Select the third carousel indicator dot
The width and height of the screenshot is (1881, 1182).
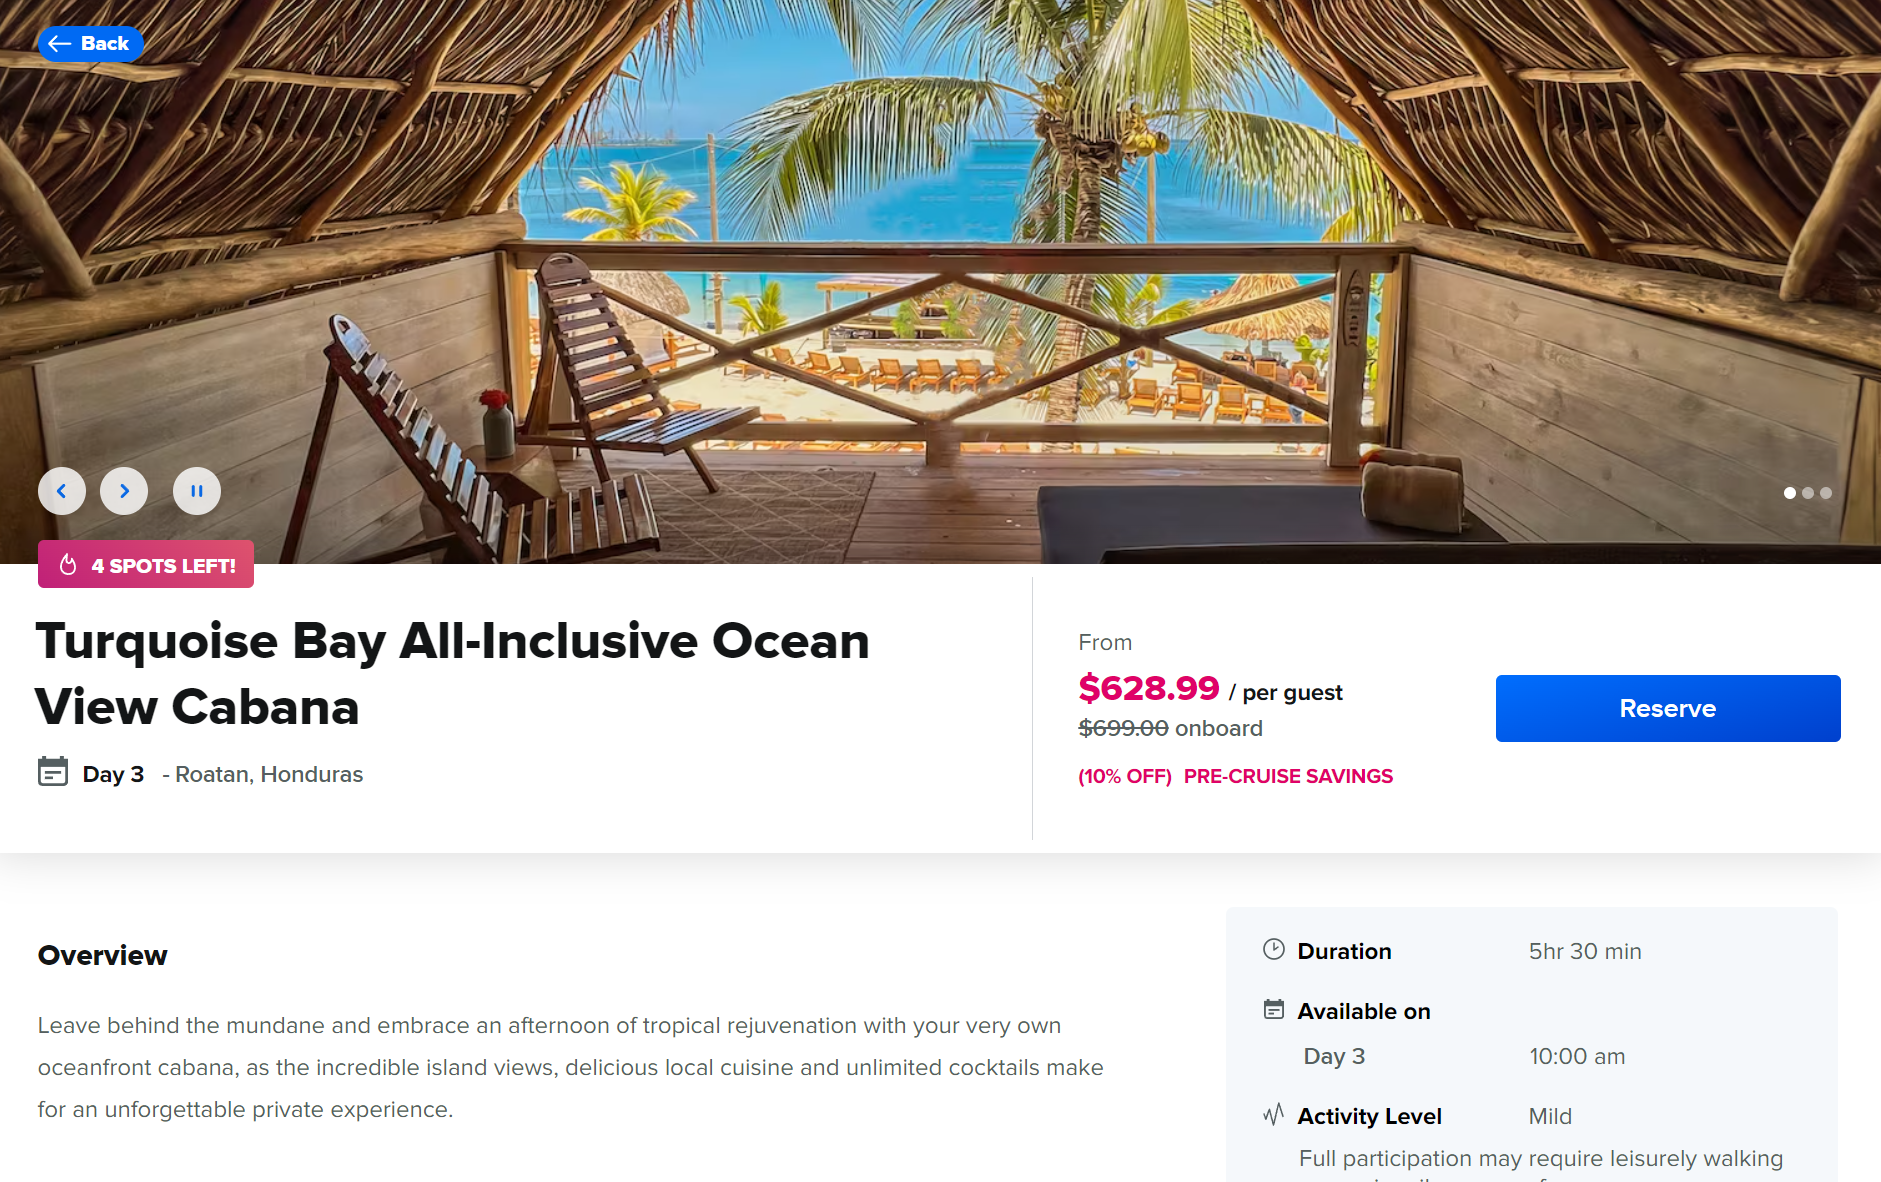(x=1826, y=493)
